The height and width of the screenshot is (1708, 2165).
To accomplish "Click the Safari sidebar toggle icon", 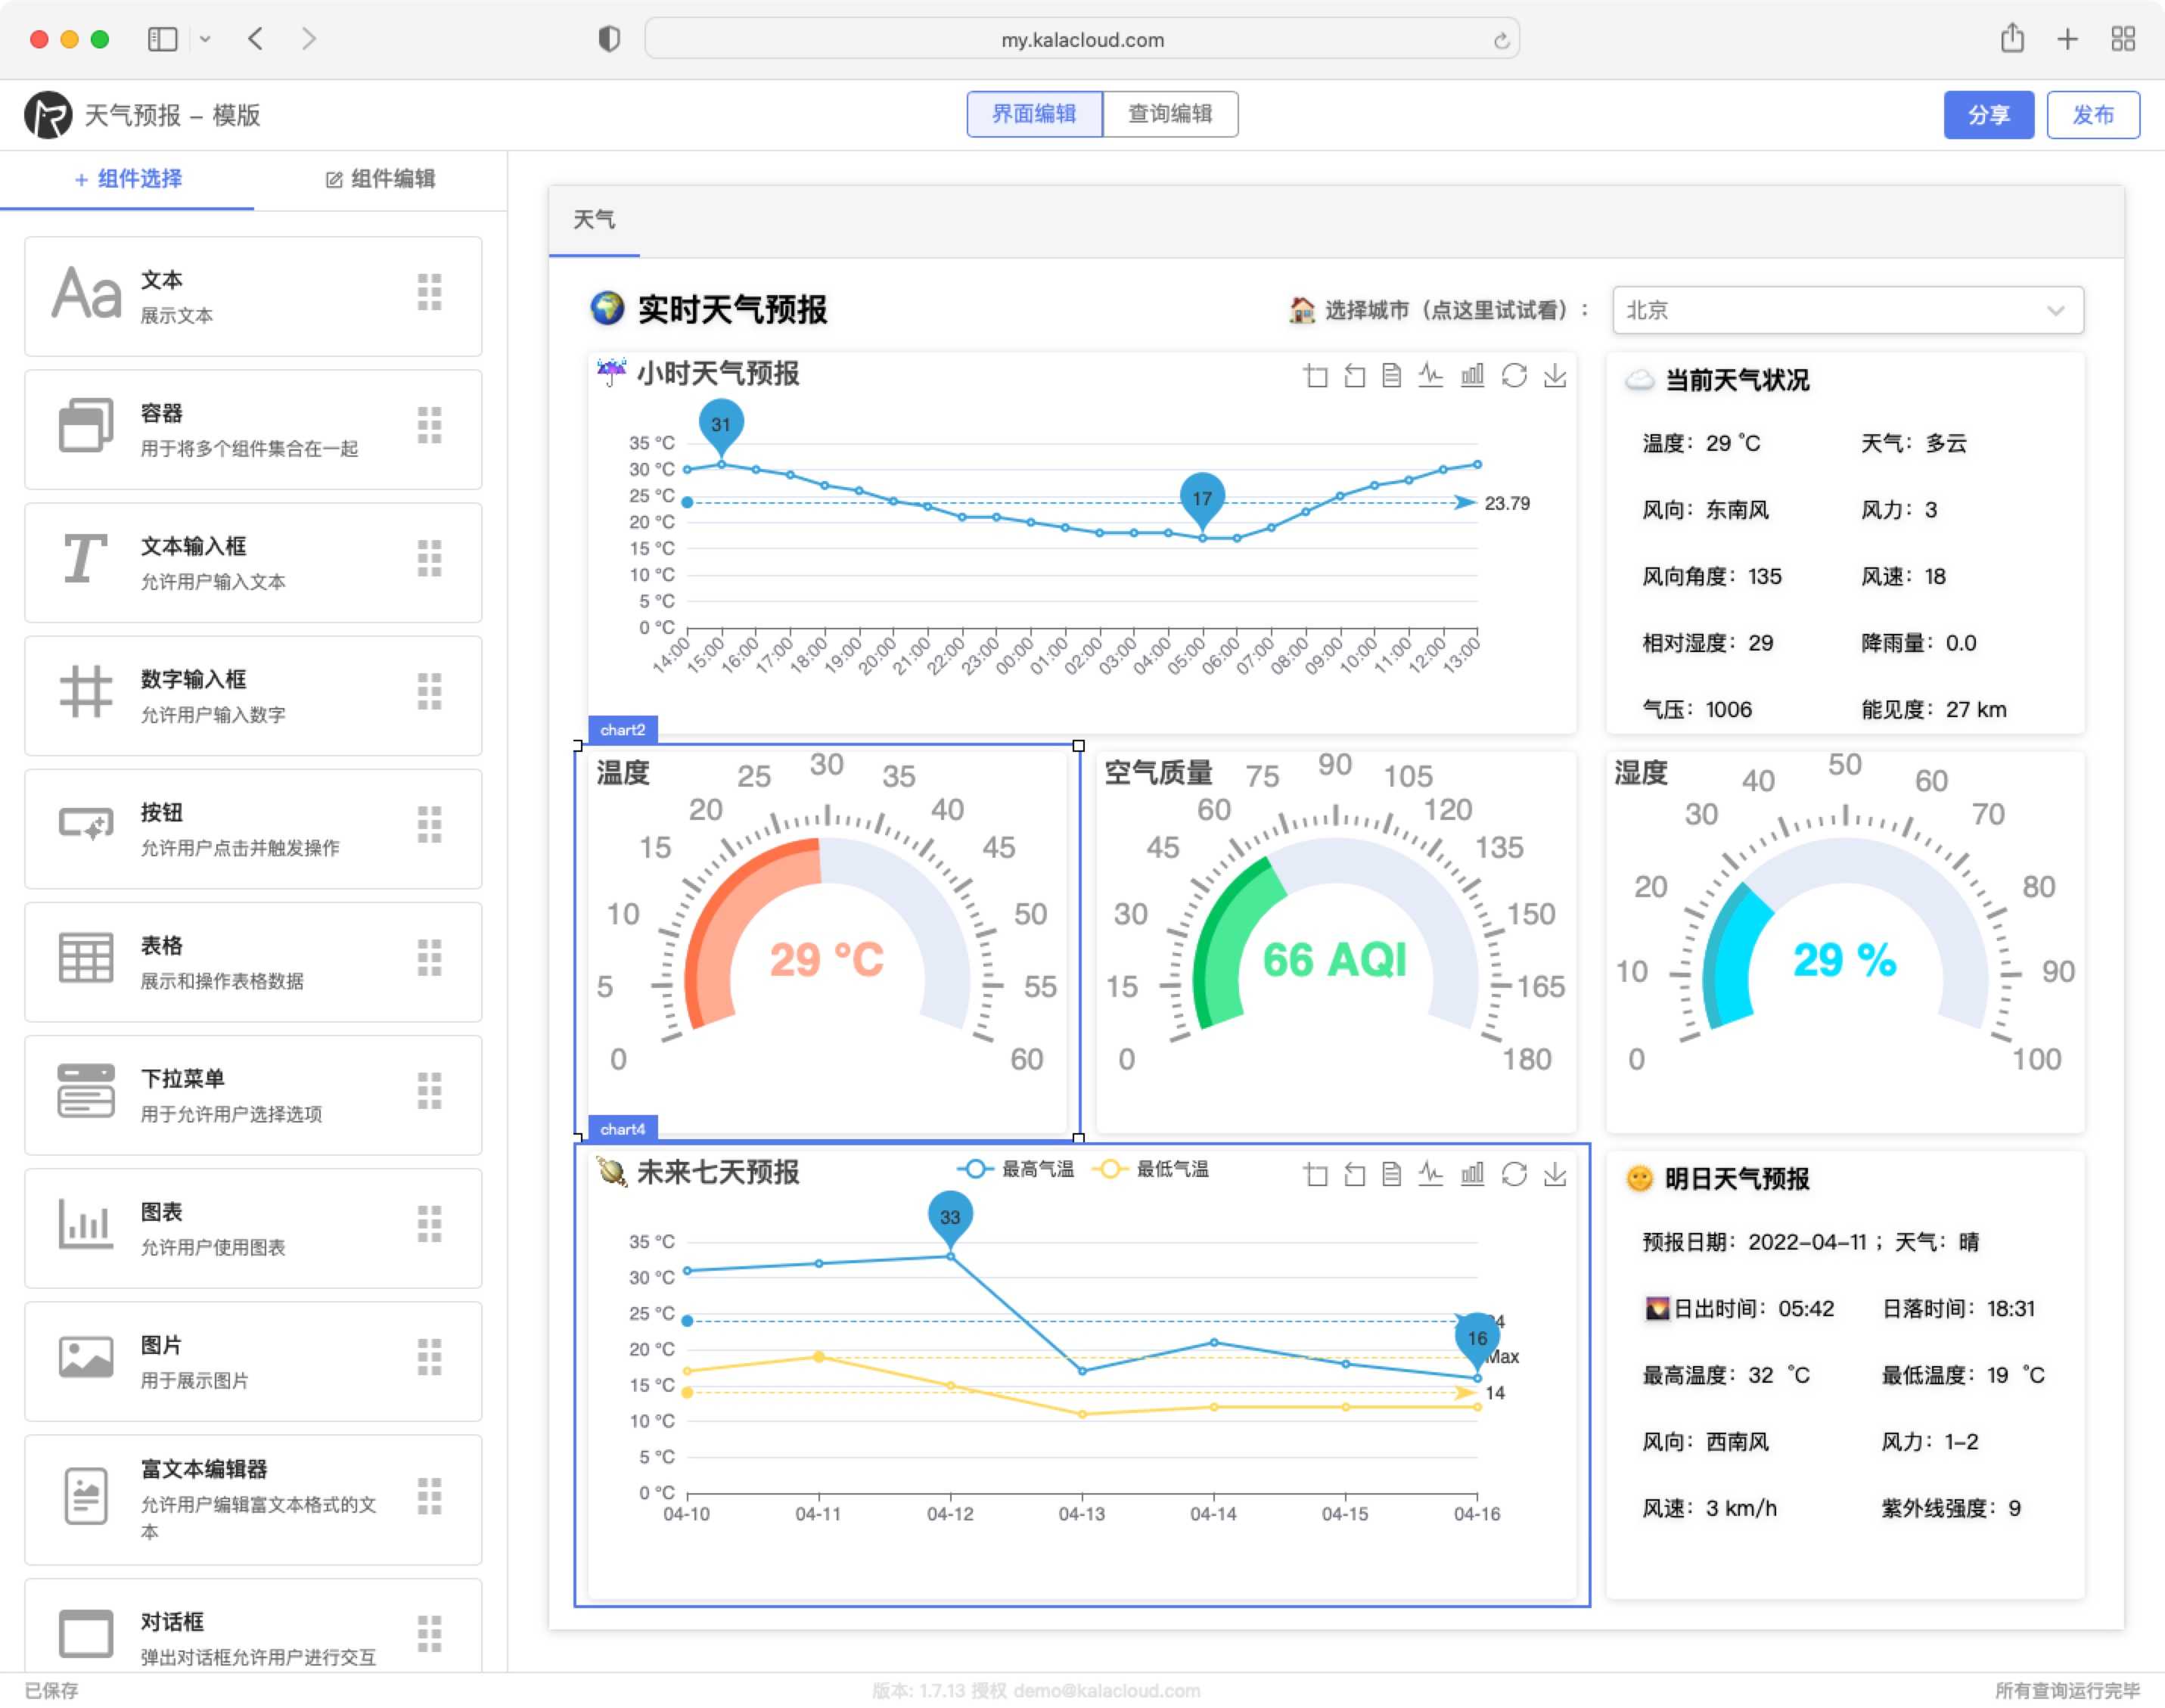I will (162, 39).
